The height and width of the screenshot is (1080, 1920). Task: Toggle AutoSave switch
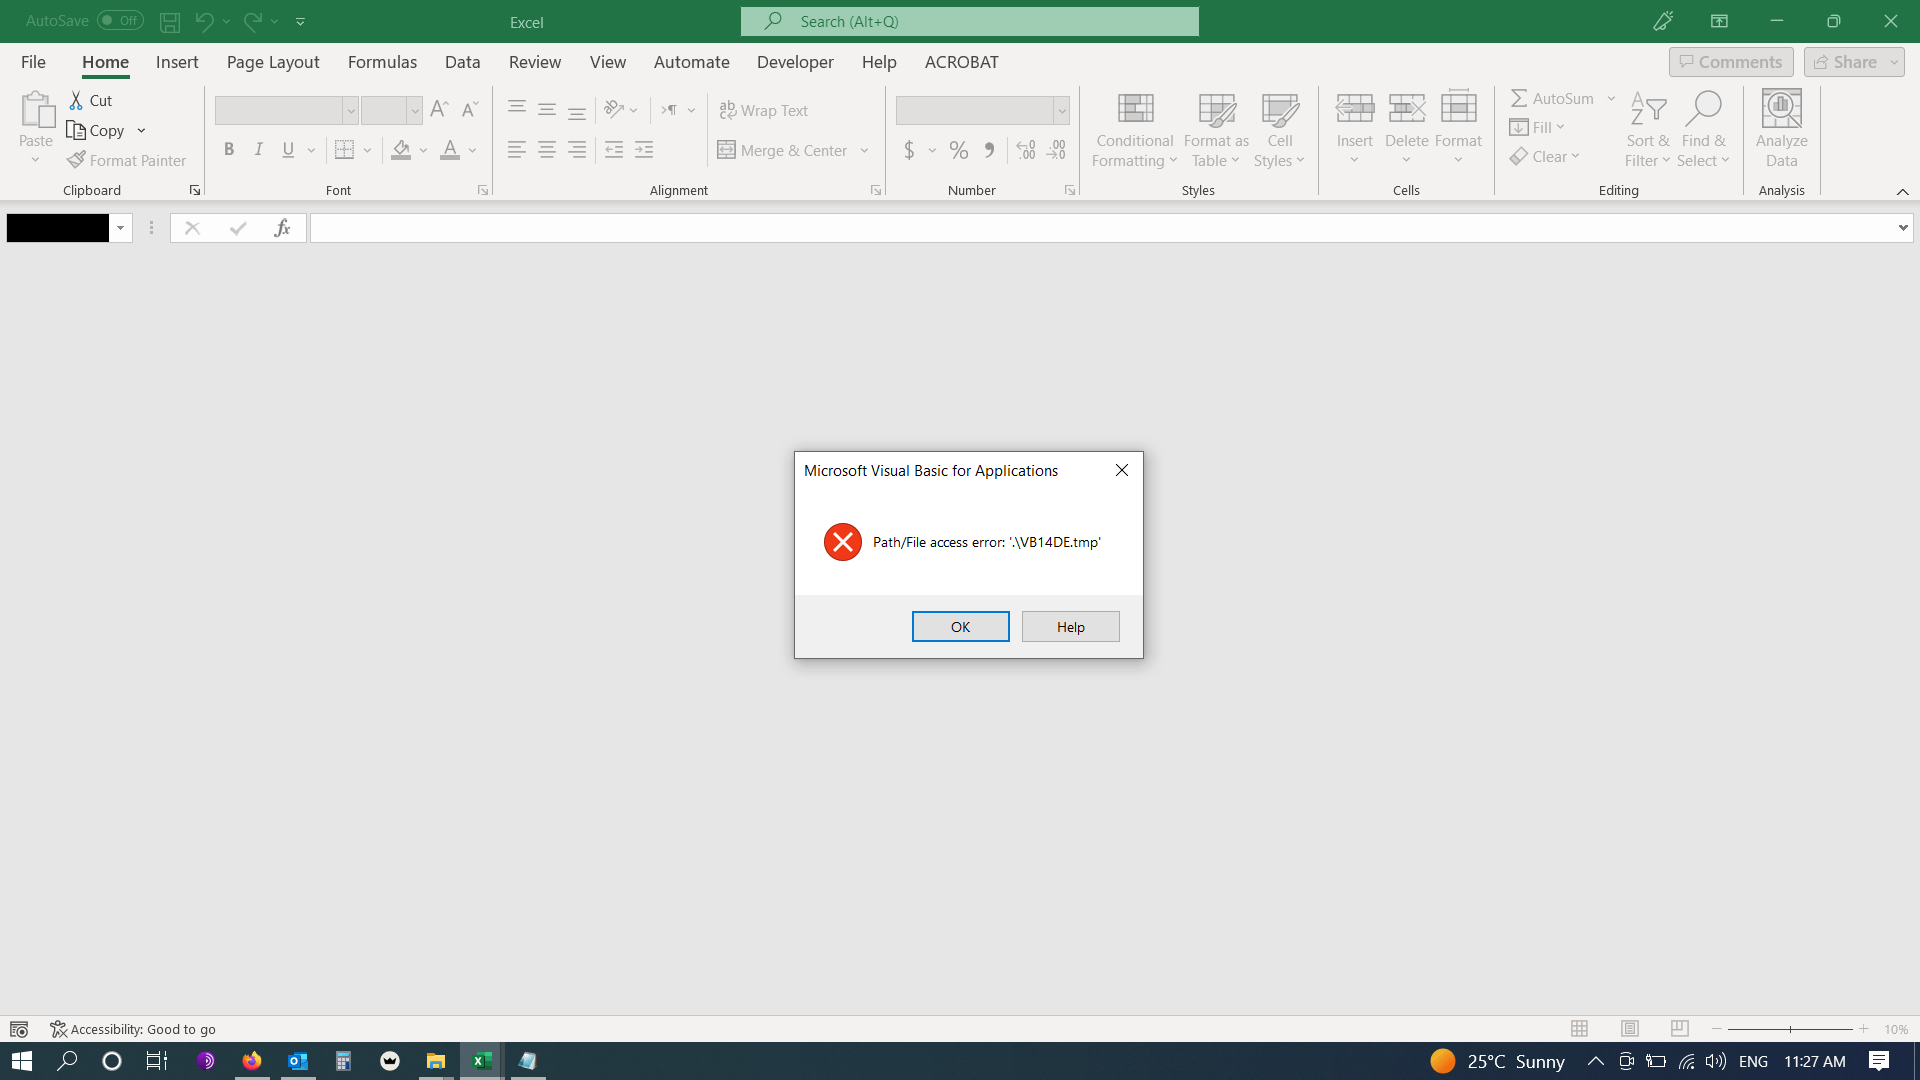[120, 20]
